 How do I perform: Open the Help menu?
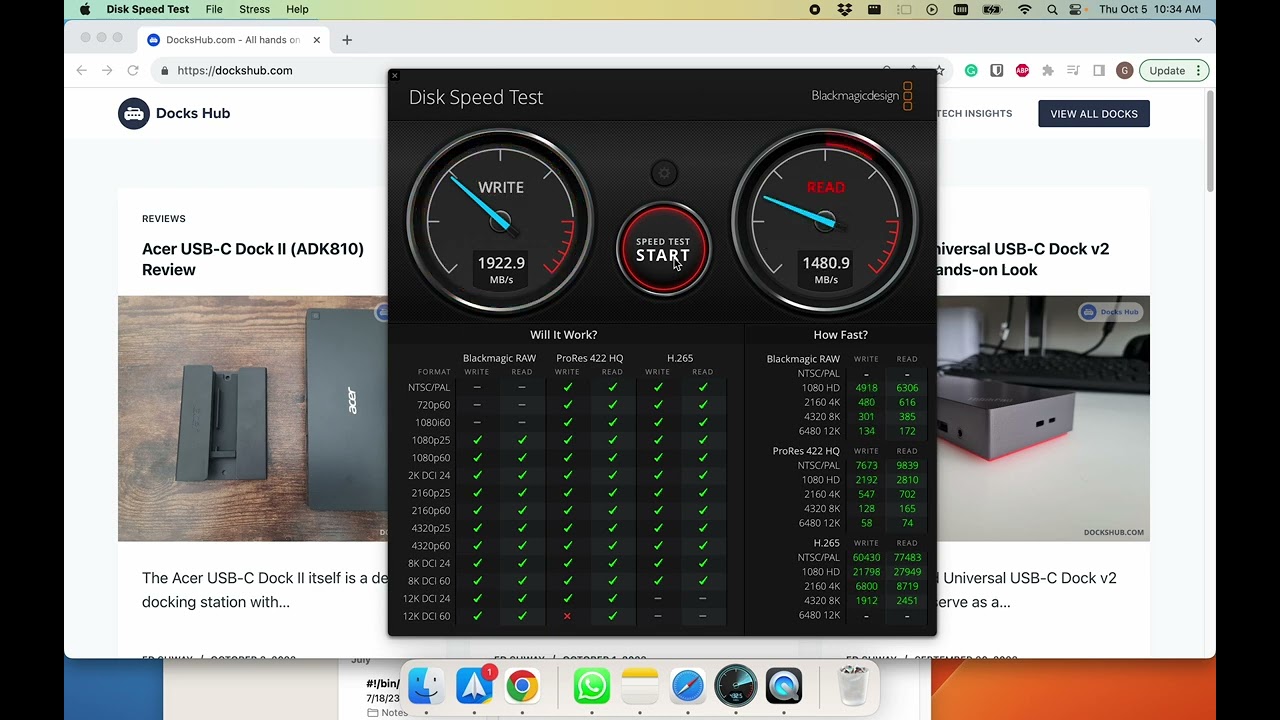coord(297,9)
